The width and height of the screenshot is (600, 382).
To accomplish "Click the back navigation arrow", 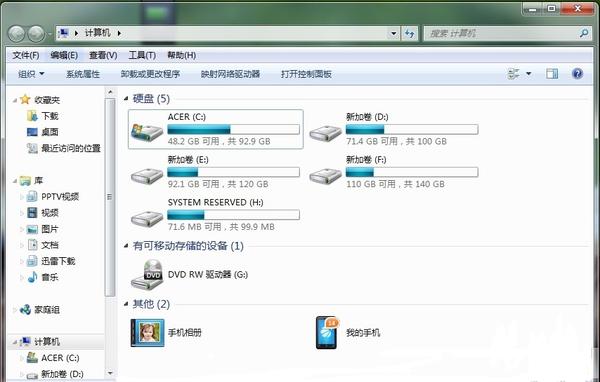I will [x=16, y=34].
